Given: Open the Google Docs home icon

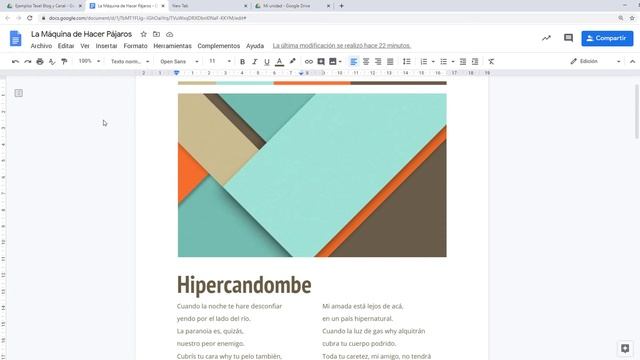Looking at the screenshot, I should click(16, 38).
